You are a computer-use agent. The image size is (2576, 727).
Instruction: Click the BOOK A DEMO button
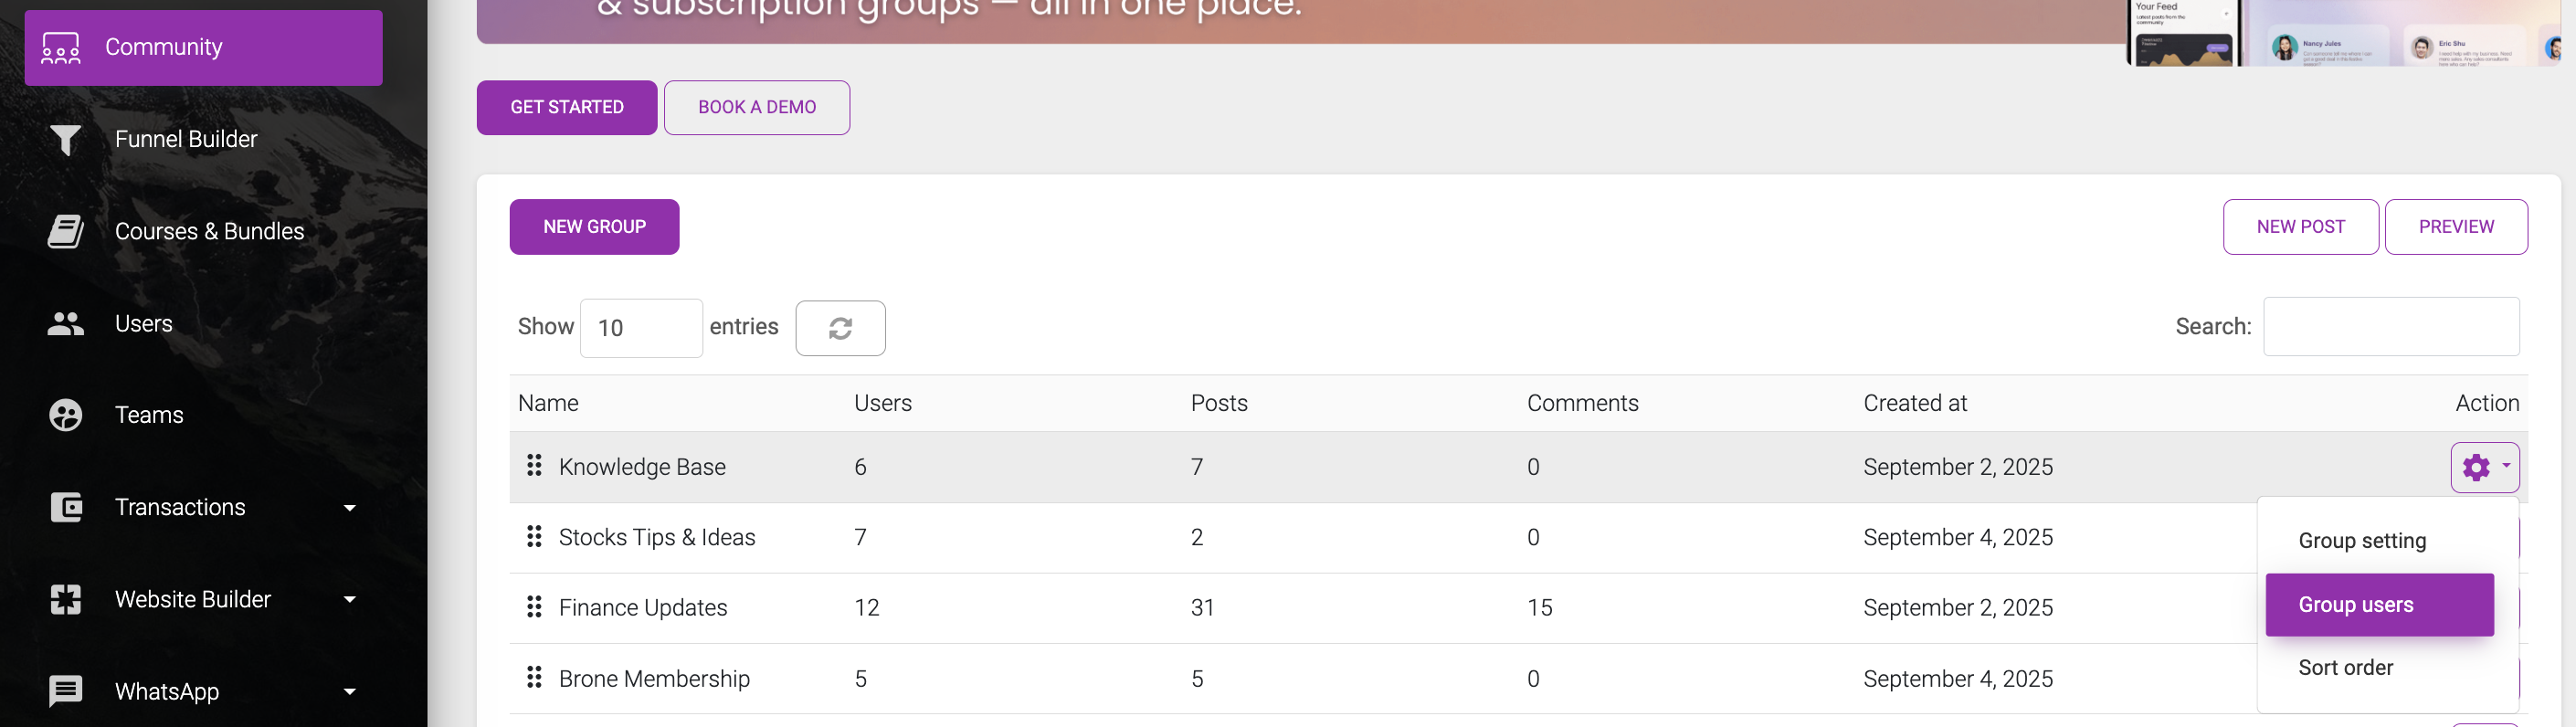tap(757, 108)
